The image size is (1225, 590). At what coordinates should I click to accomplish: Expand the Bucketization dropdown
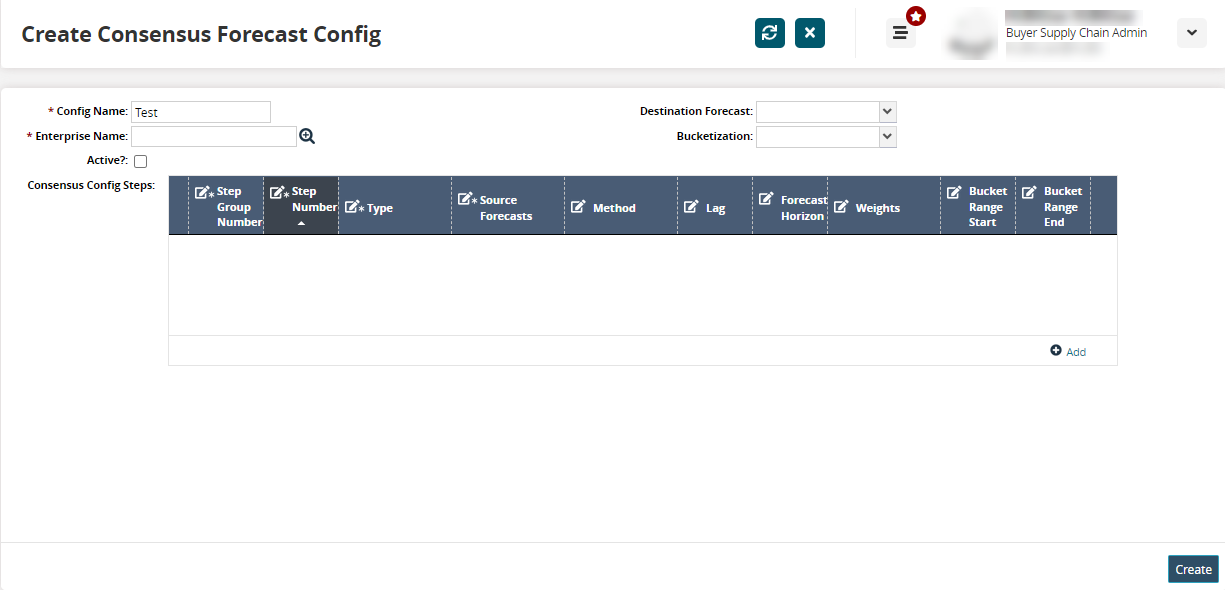click(887, 137)
